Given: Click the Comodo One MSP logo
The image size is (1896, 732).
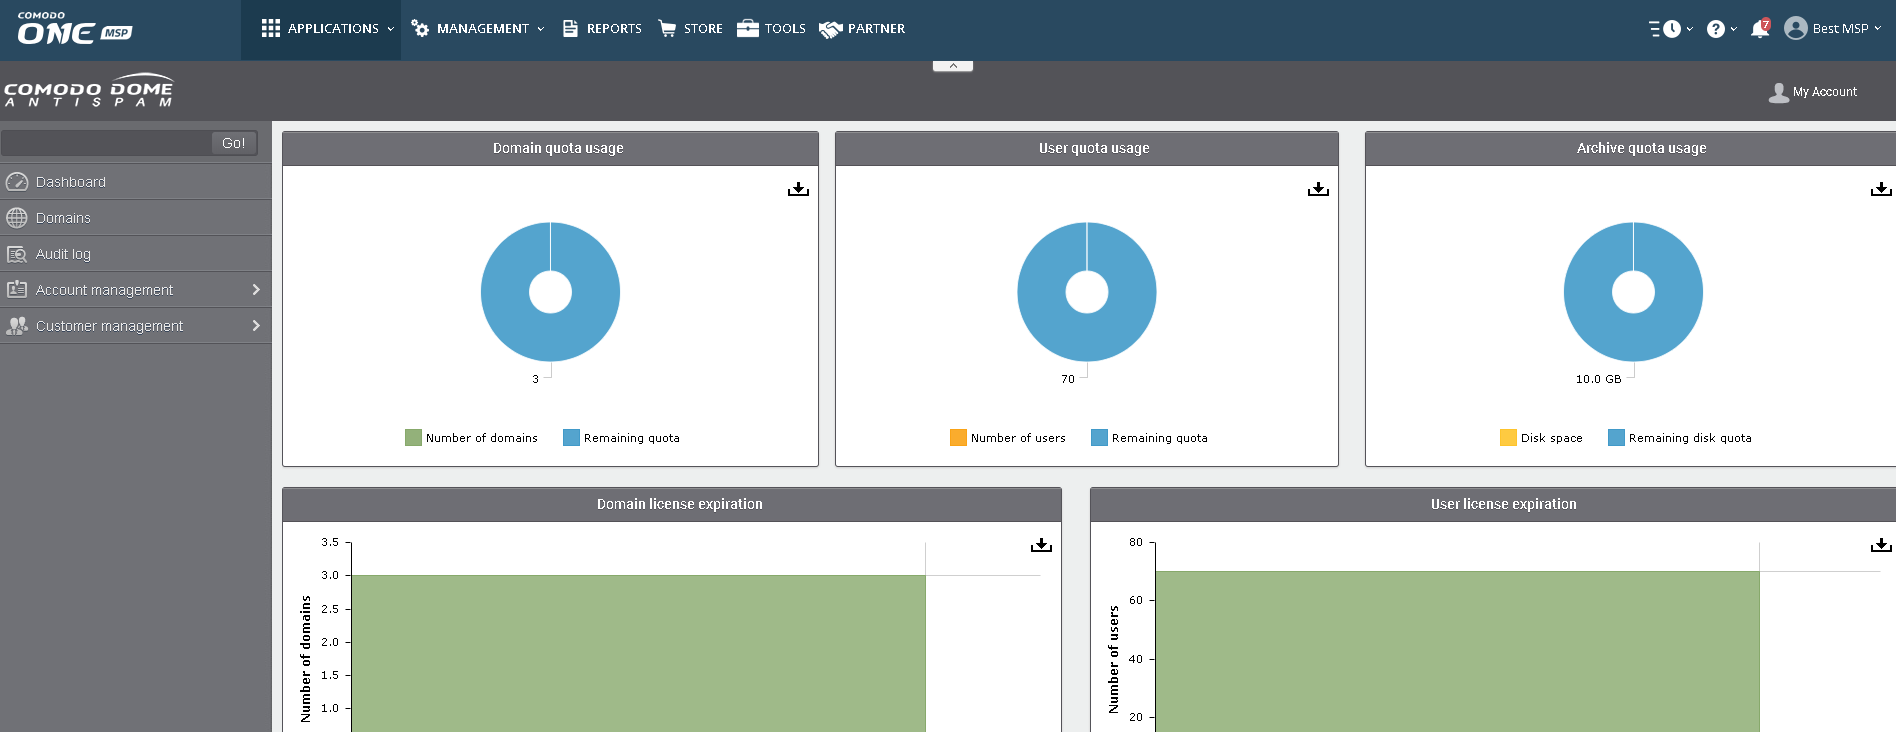Looking at the screenshot, I should point(75,29).
